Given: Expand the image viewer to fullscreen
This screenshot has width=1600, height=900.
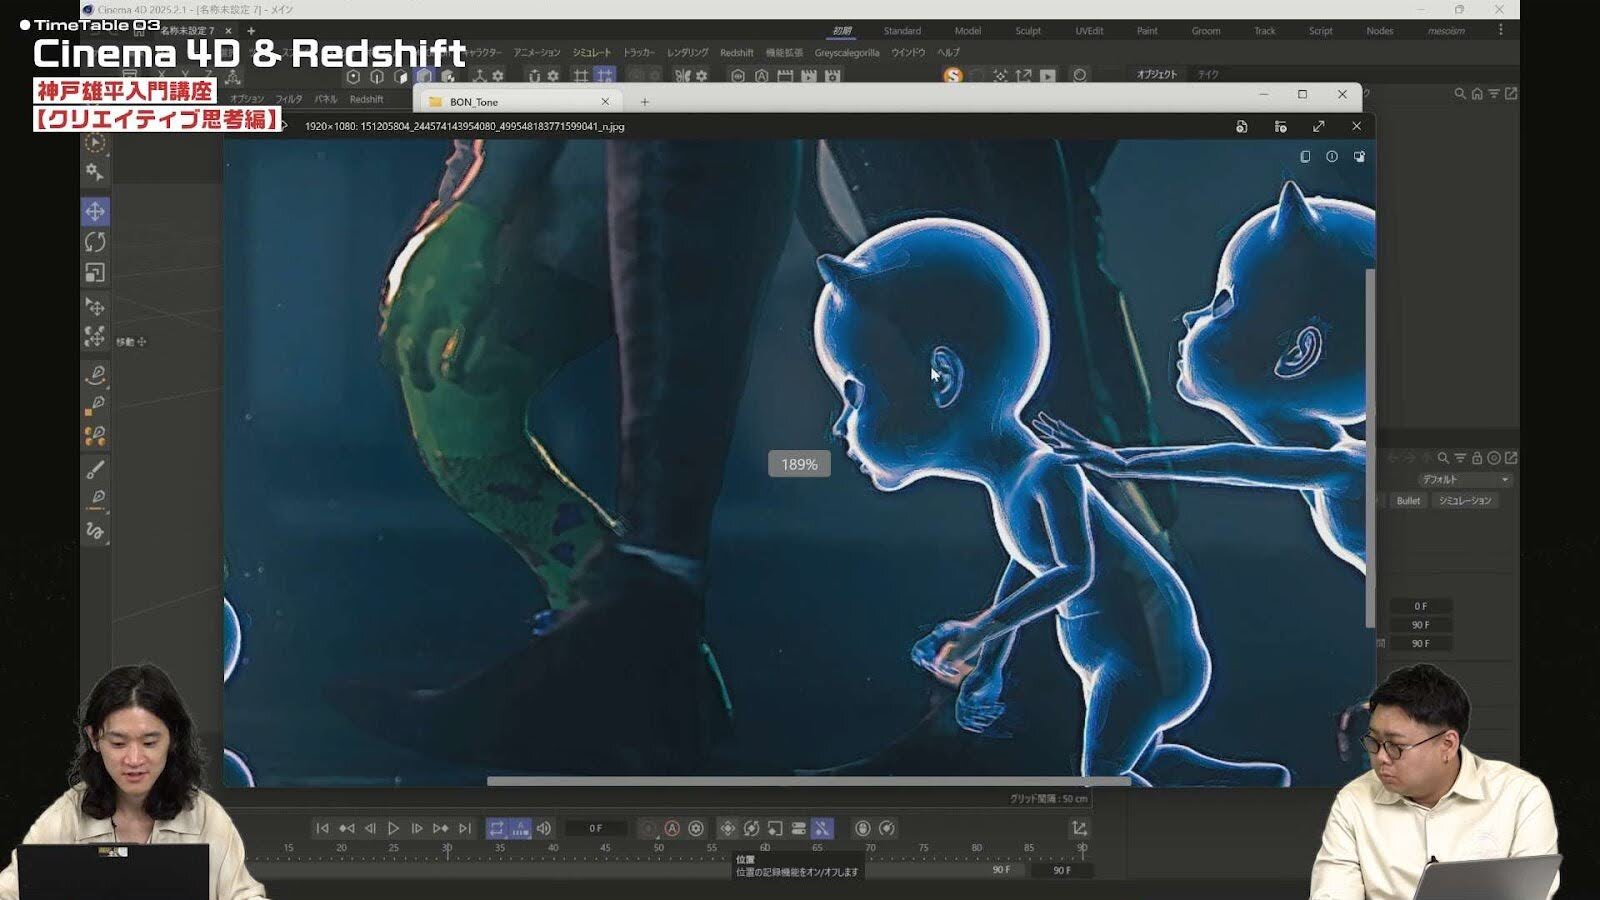Looking at the screenshot, I should tap(1319, 126).
